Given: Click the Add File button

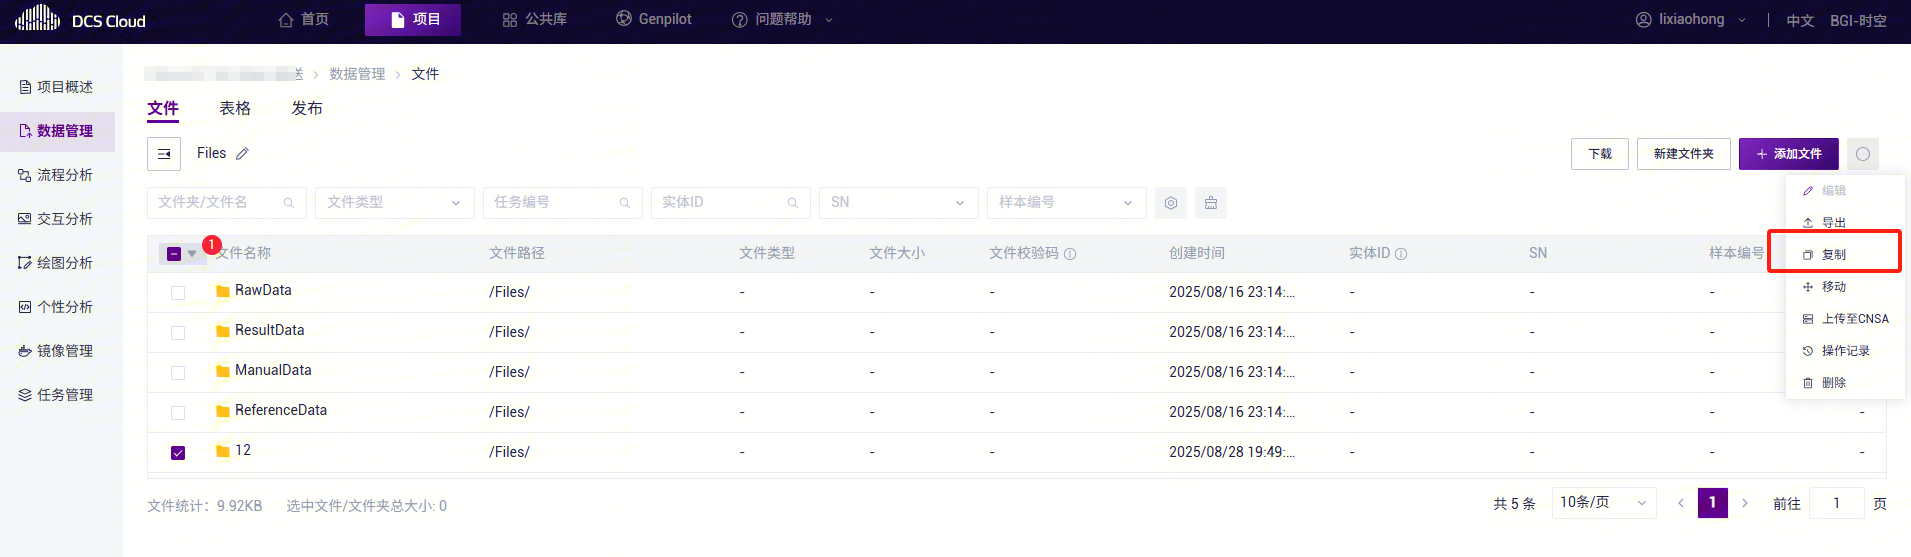Looking at the screenshot, I should [x=1788, y=154].
